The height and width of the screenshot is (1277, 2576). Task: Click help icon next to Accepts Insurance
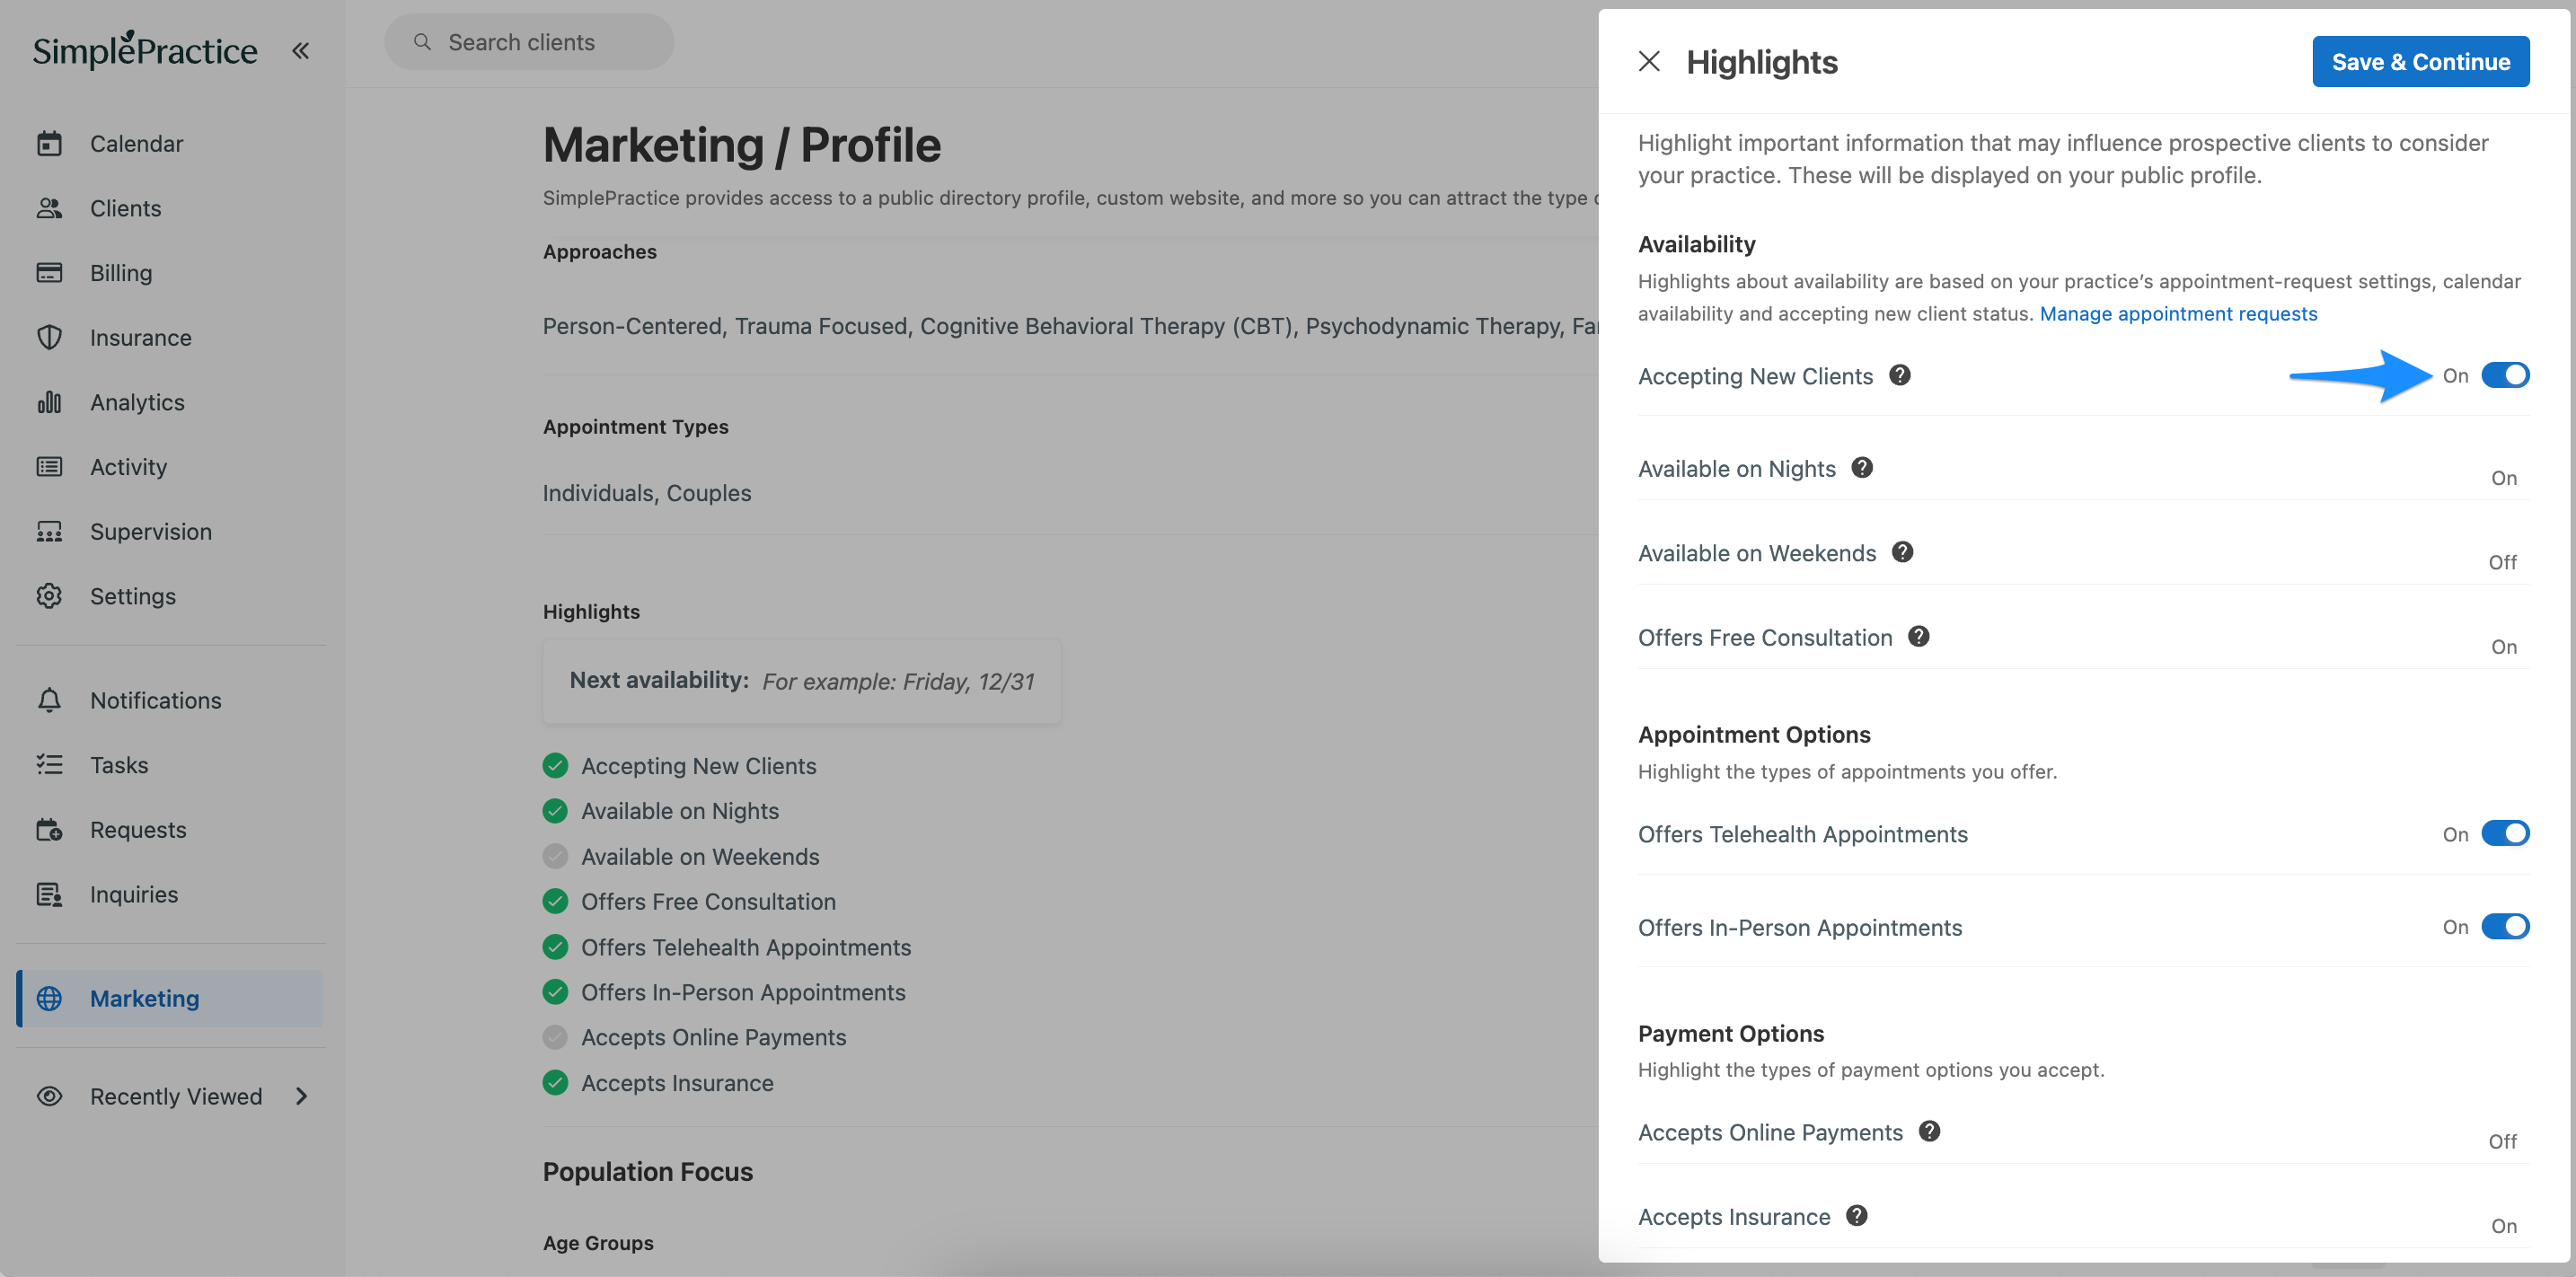pyautogui.click(x=1857, y=1215)
